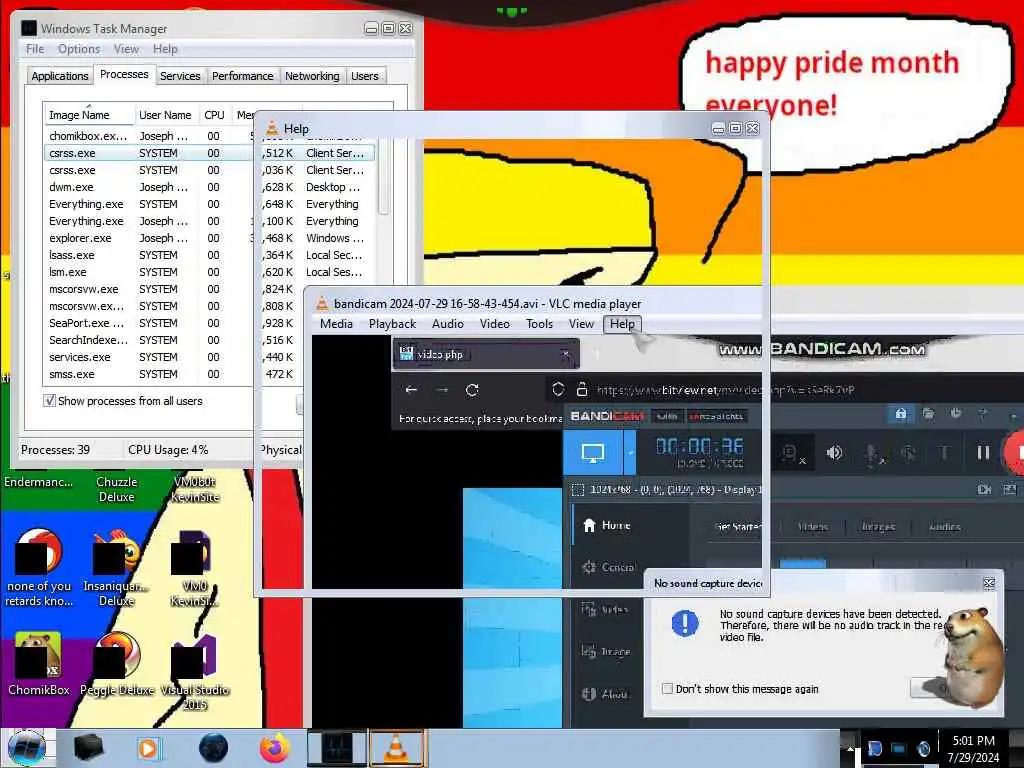Image resolution: width=1024 pixels, height=768 pixels.
Task: Click the browser back arrow
Action: [411, 390]
